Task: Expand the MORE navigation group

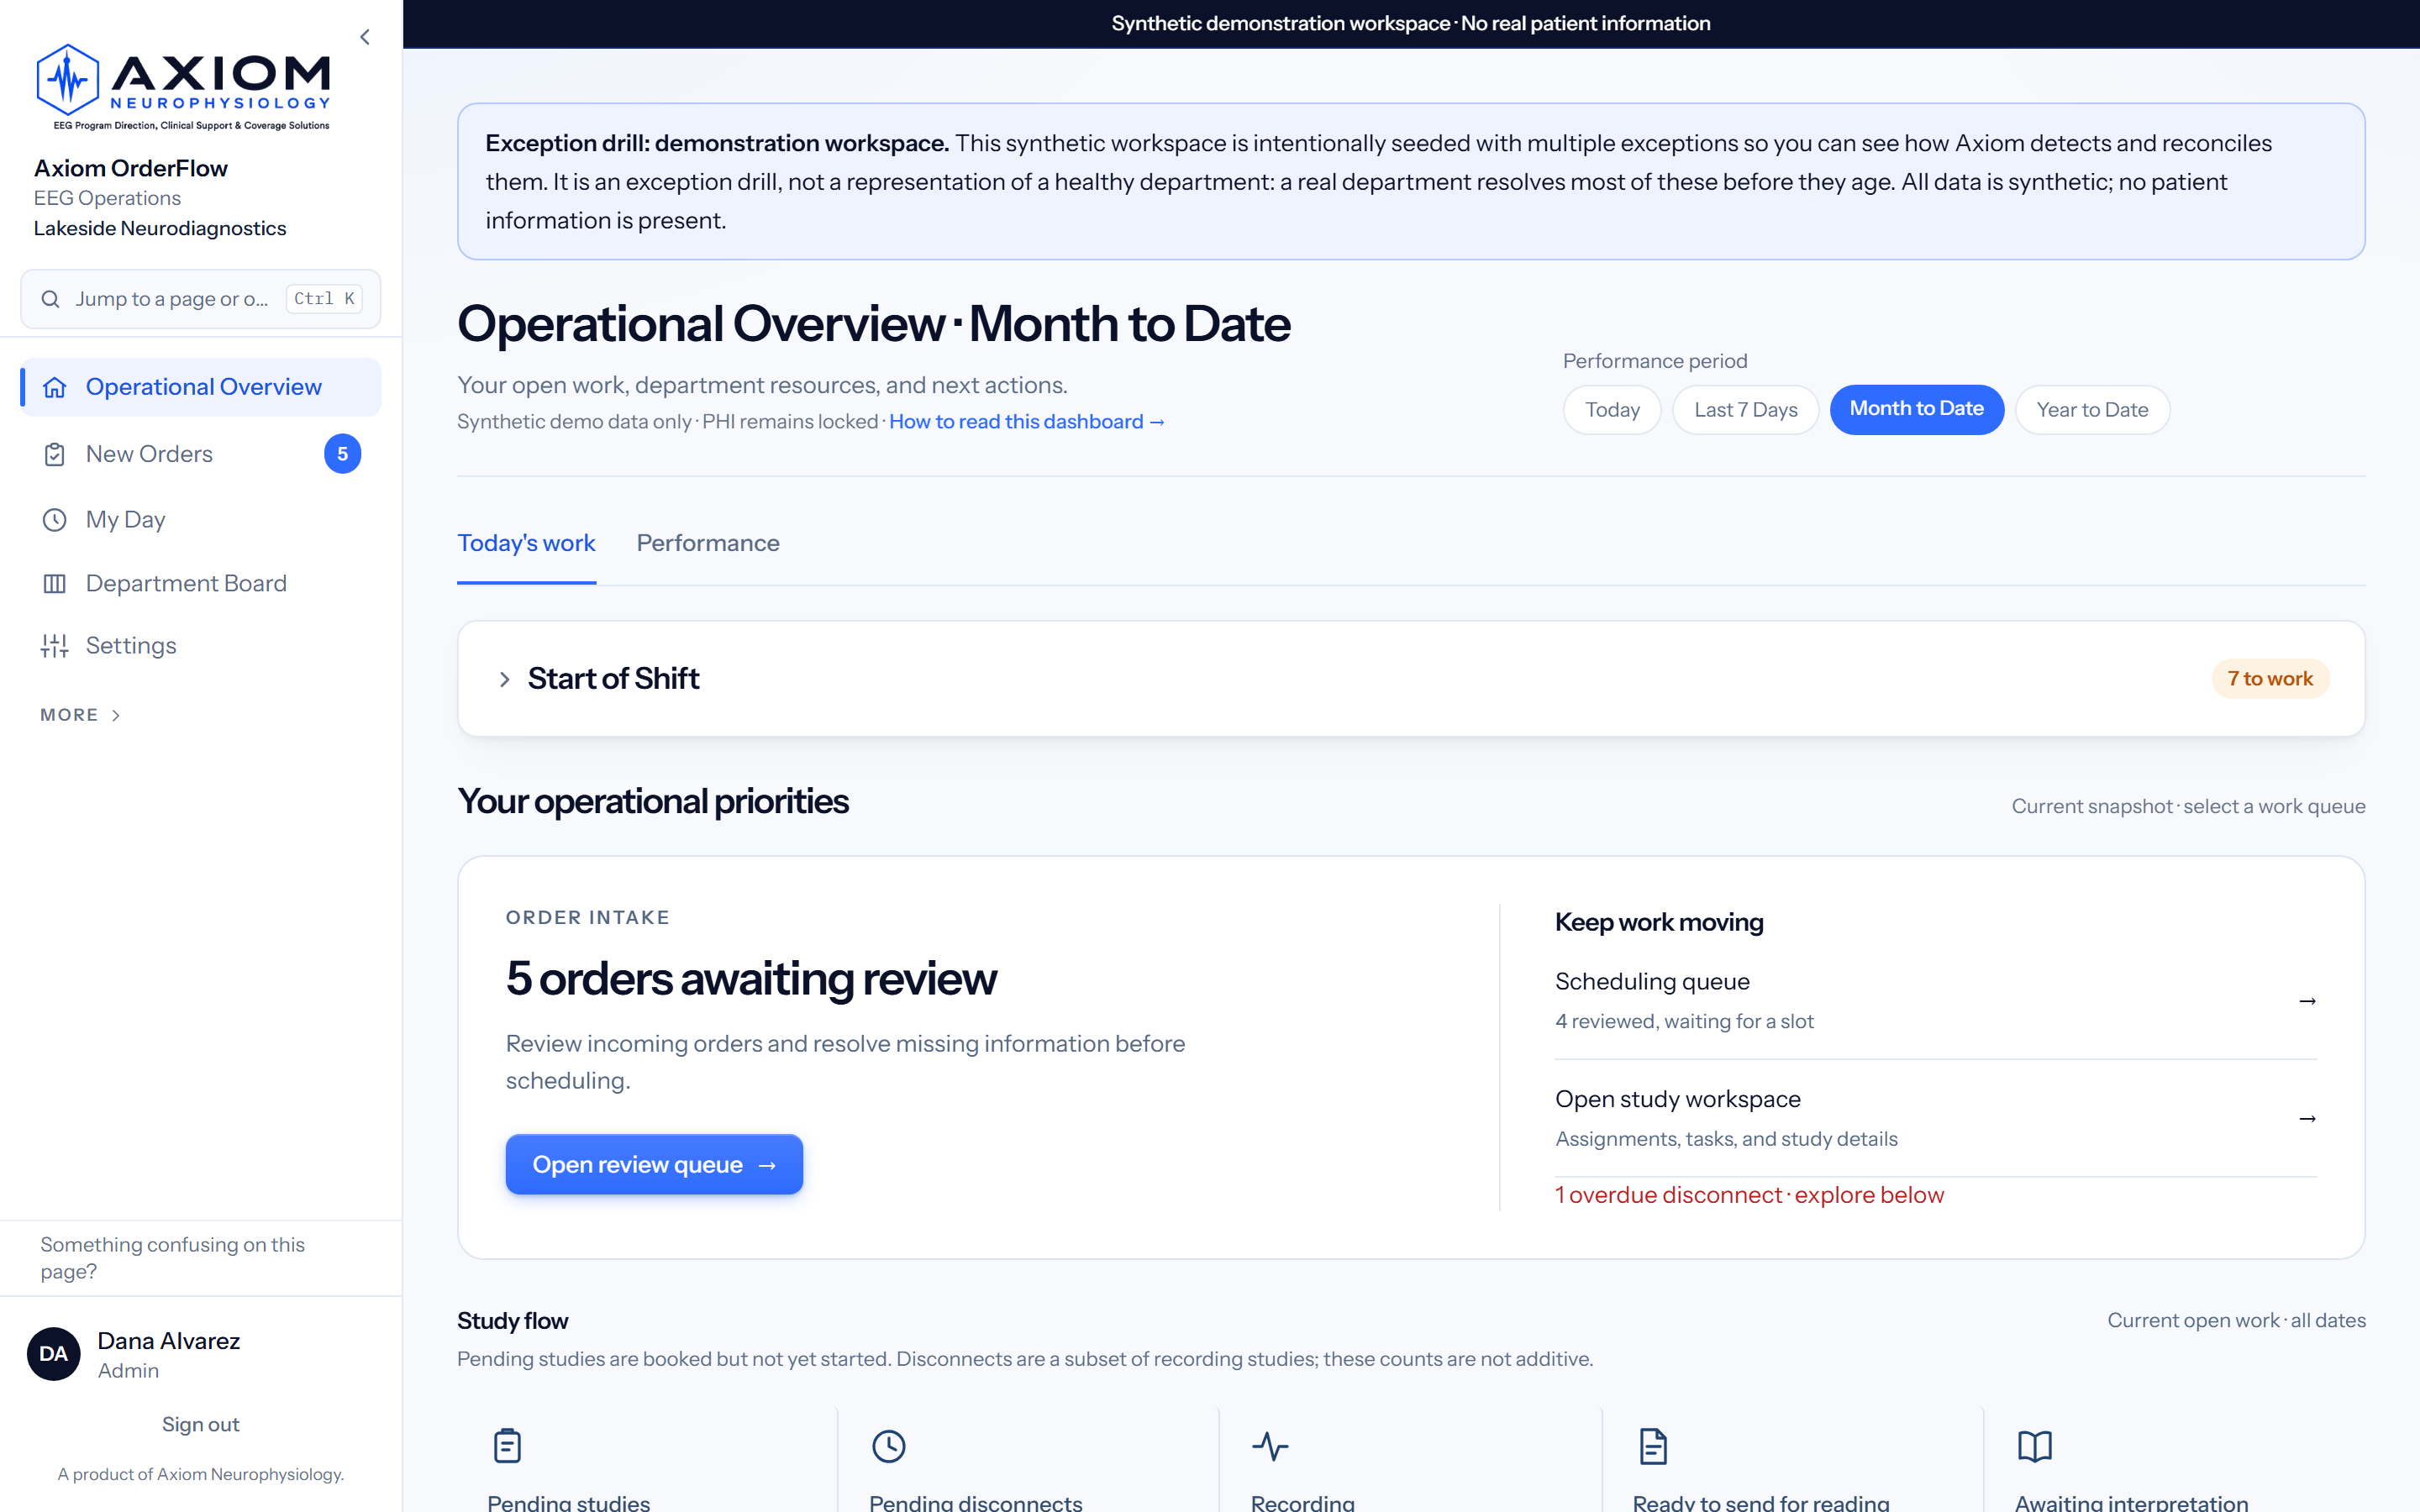Action: pyautogui.click(x=80, y=715)
